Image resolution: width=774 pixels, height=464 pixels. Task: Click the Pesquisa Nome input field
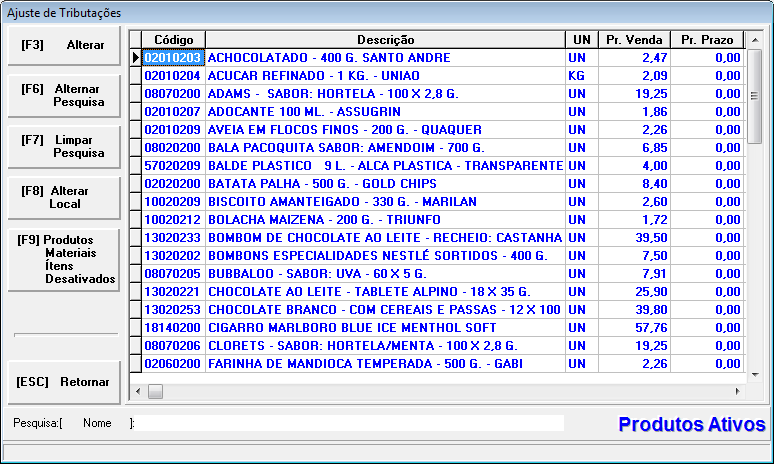[350, 423]
